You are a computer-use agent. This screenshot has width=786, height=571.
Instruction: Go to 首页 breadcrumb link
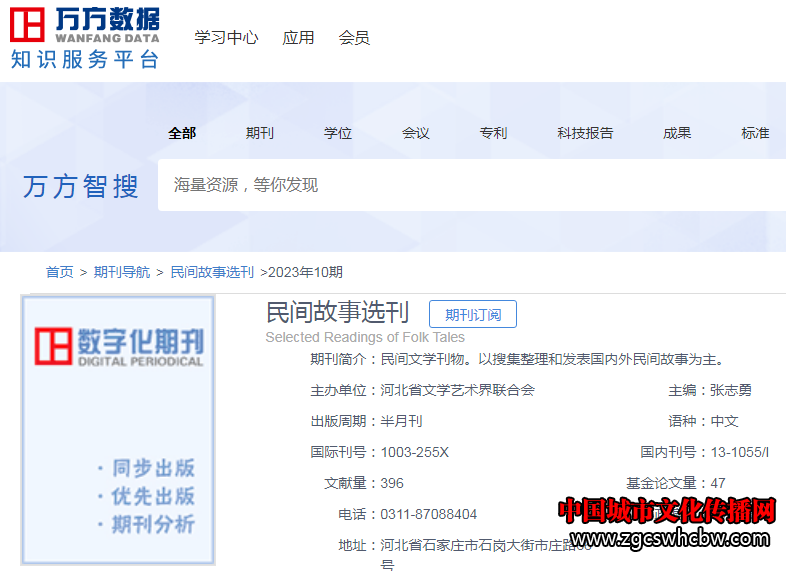tap(59, 272)
